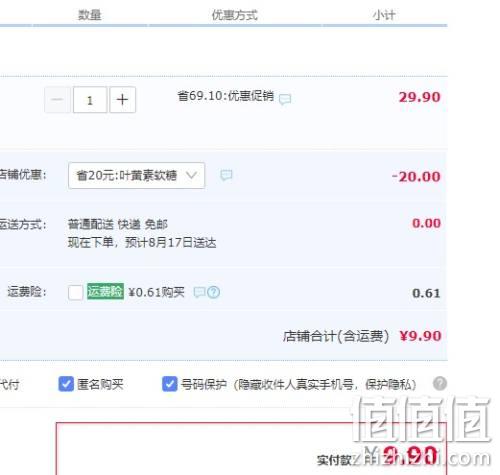Increase quantity with the plus button

click(x=122, y=100)
